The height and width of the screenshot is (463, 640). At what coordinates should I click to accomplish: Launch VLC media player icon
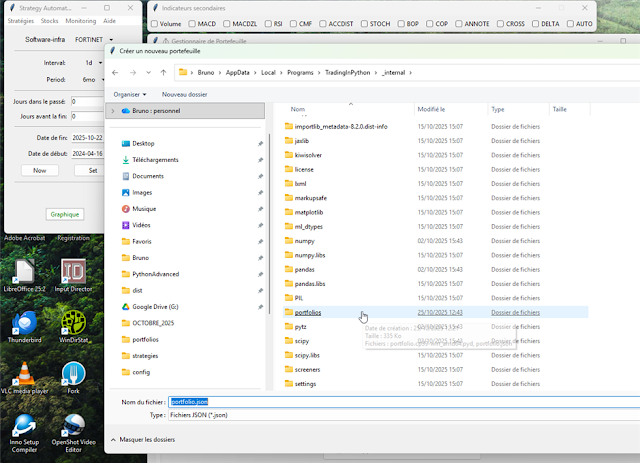coord(22,375)
